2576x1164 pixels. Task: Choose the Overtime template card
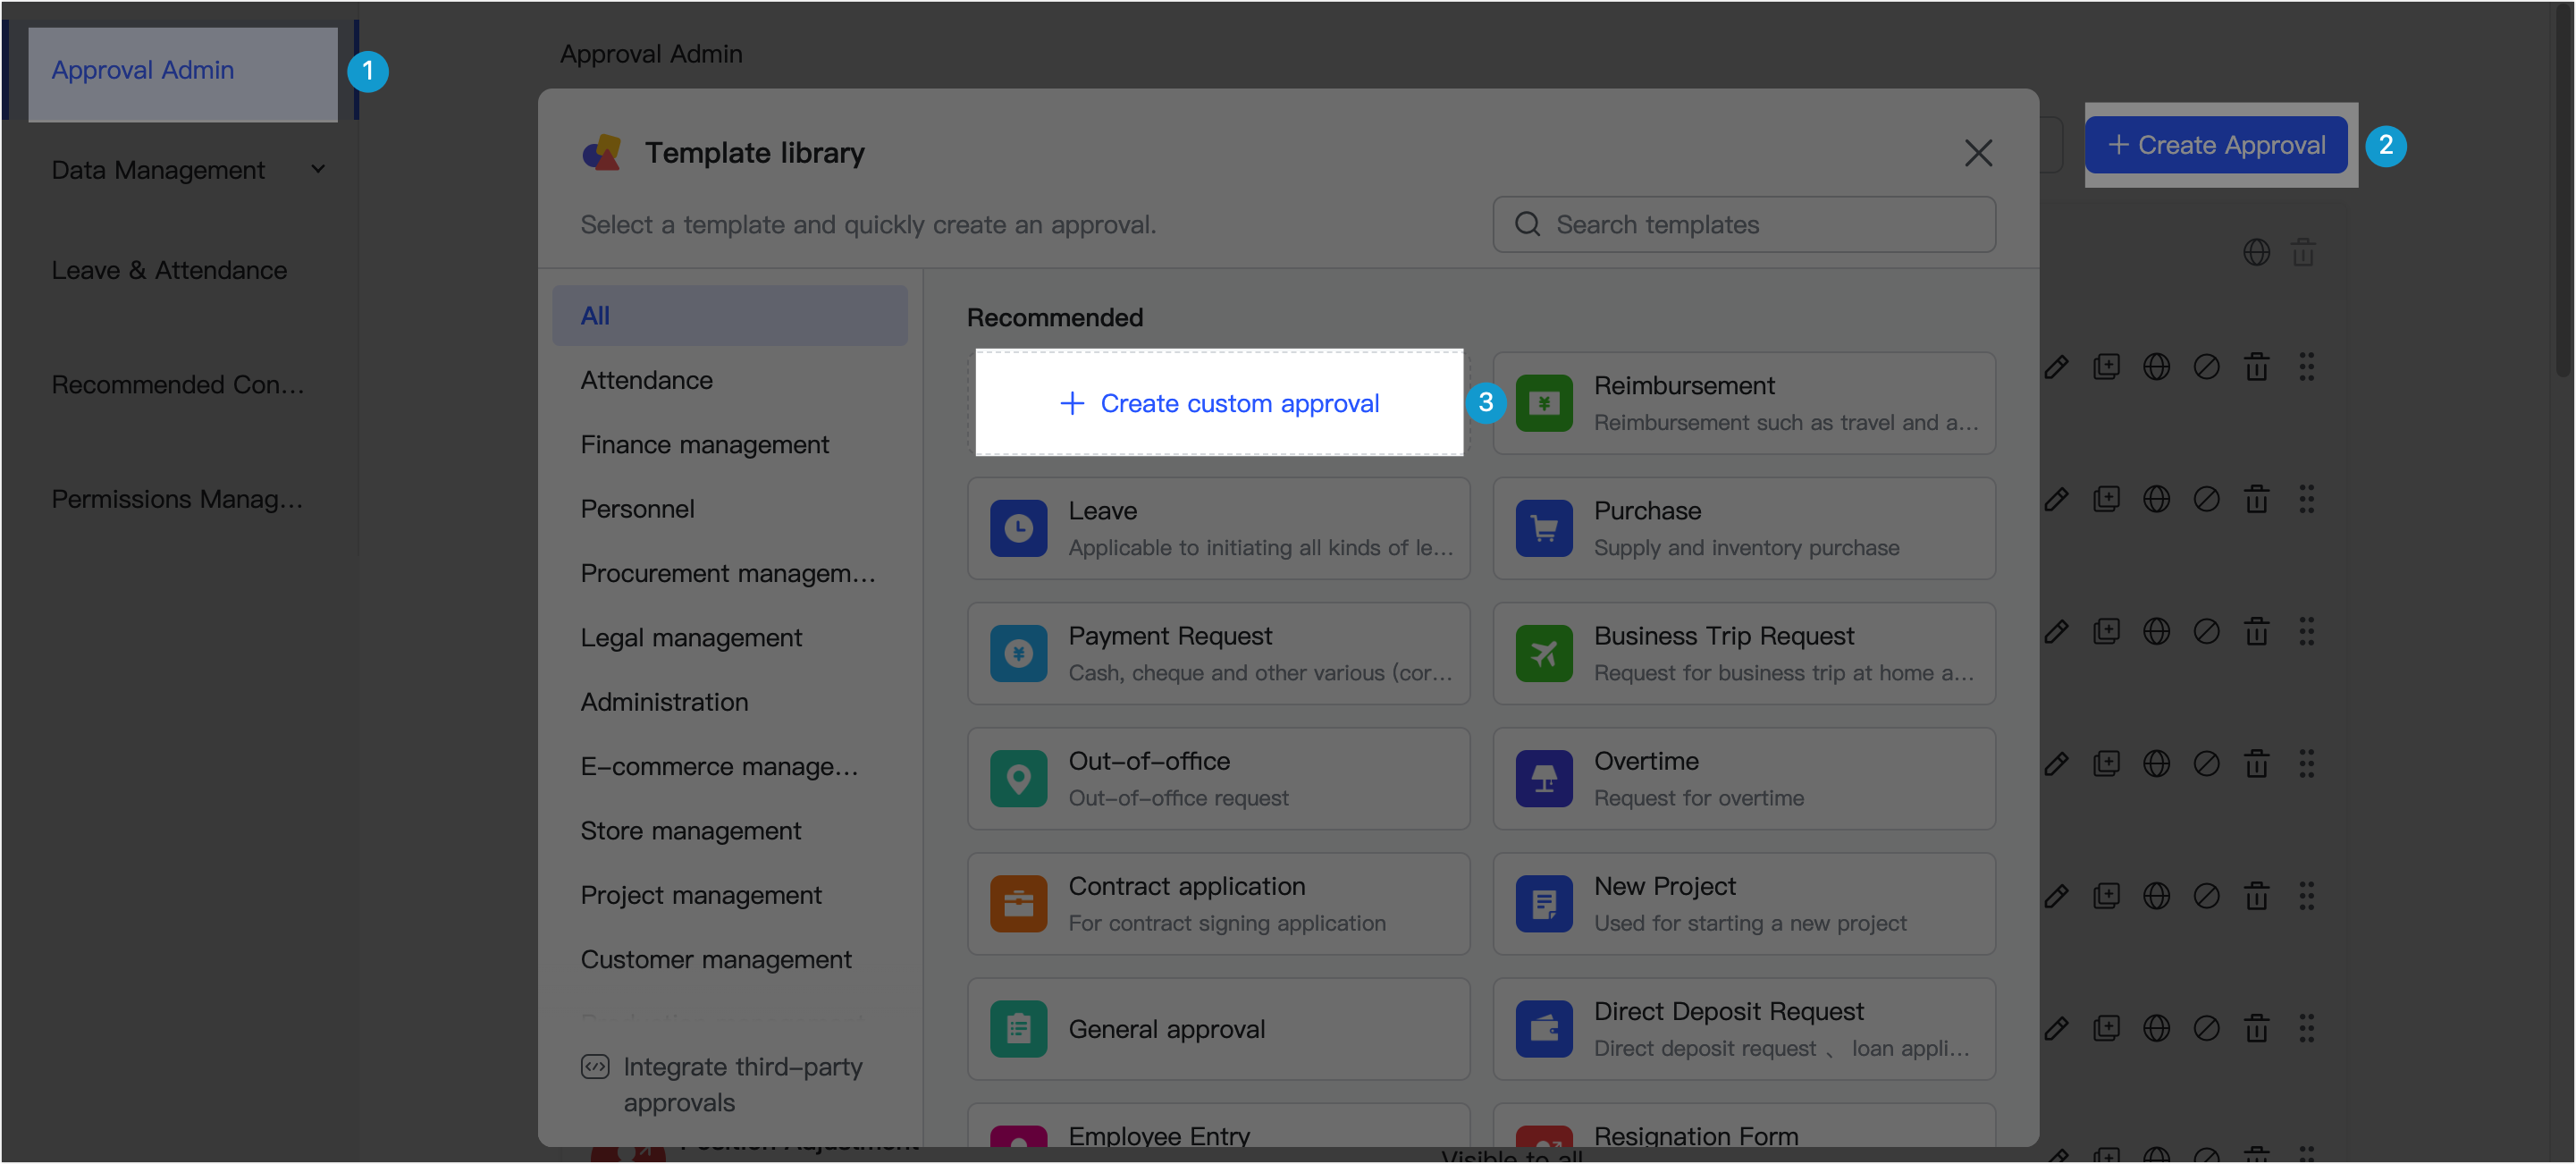pos(1743,778)
